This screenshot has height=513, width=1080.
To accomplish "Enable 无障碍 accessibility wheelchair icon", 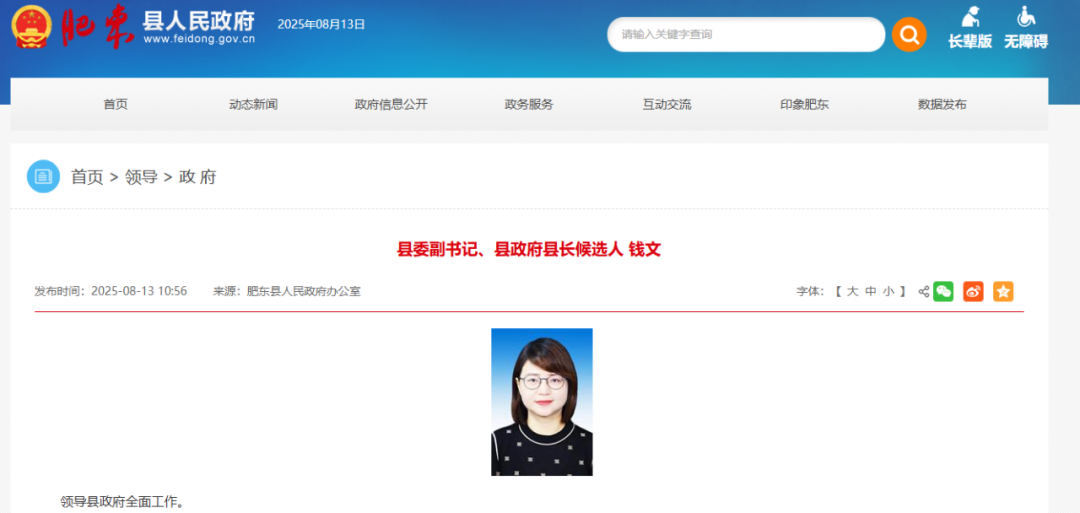I will pos(1026,28).
